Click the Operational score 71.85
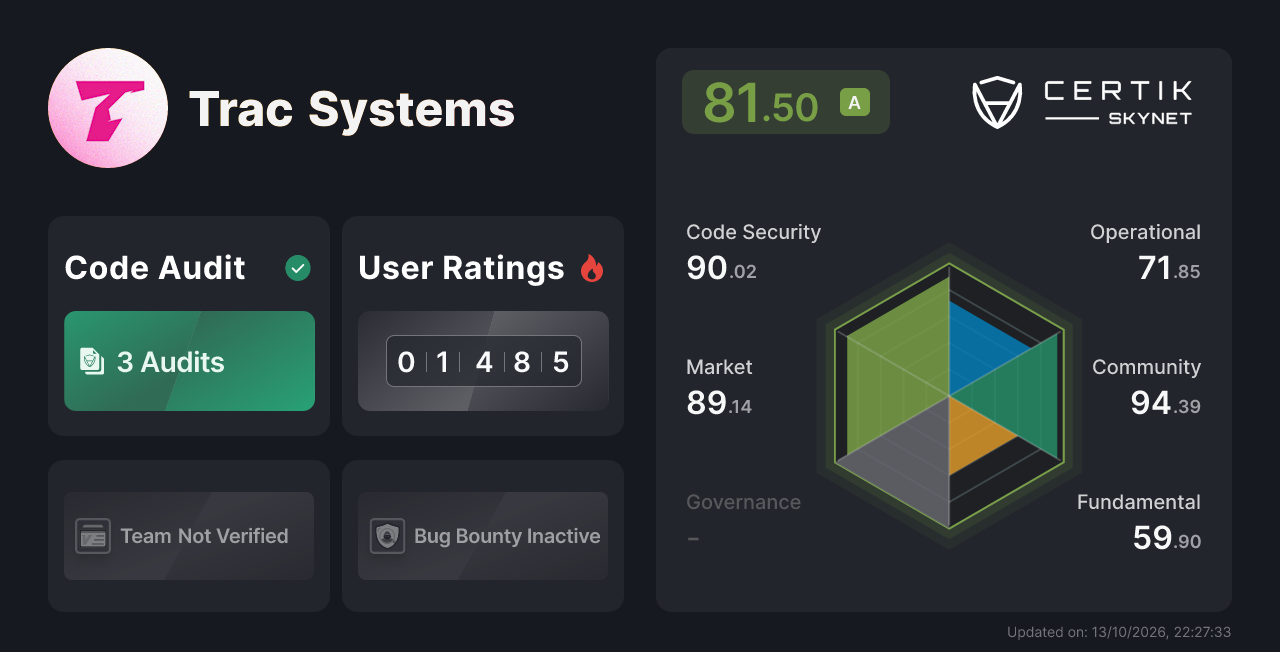Image resolution: width=1280 pixels, height=652 pixels. pyautogui.click(x=1169, y=268)
